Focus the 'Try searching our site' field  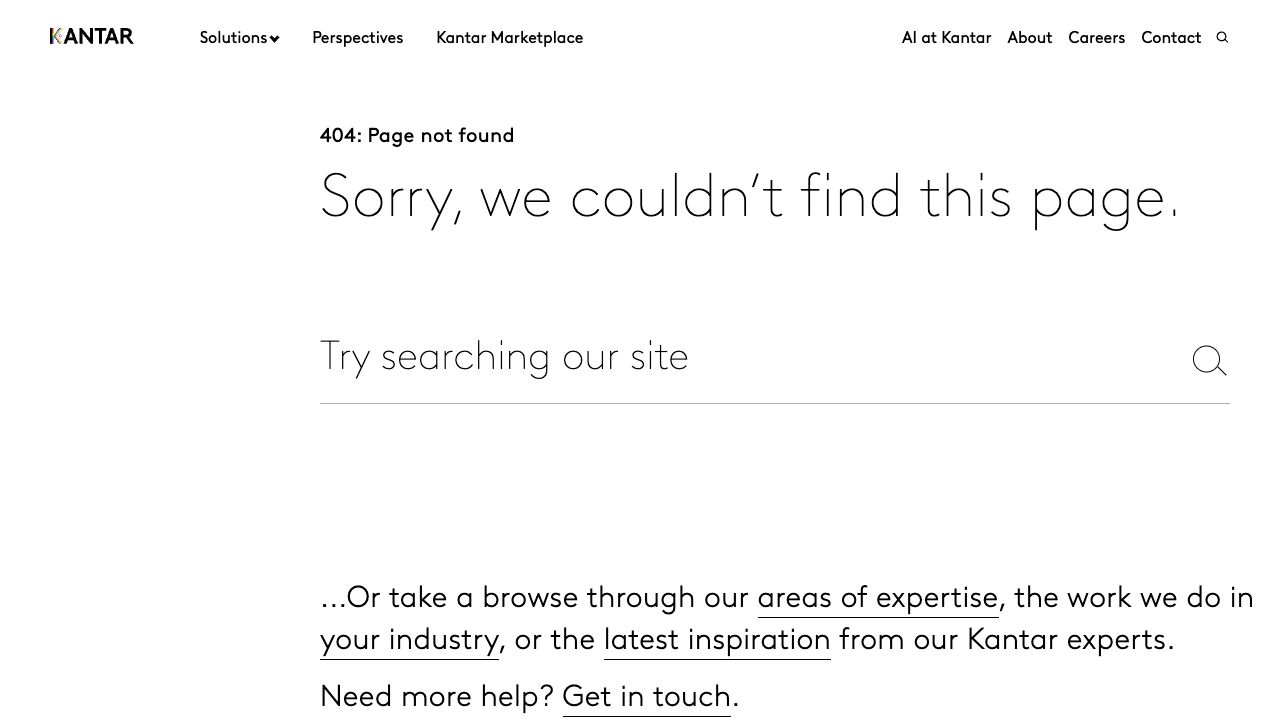740,357
